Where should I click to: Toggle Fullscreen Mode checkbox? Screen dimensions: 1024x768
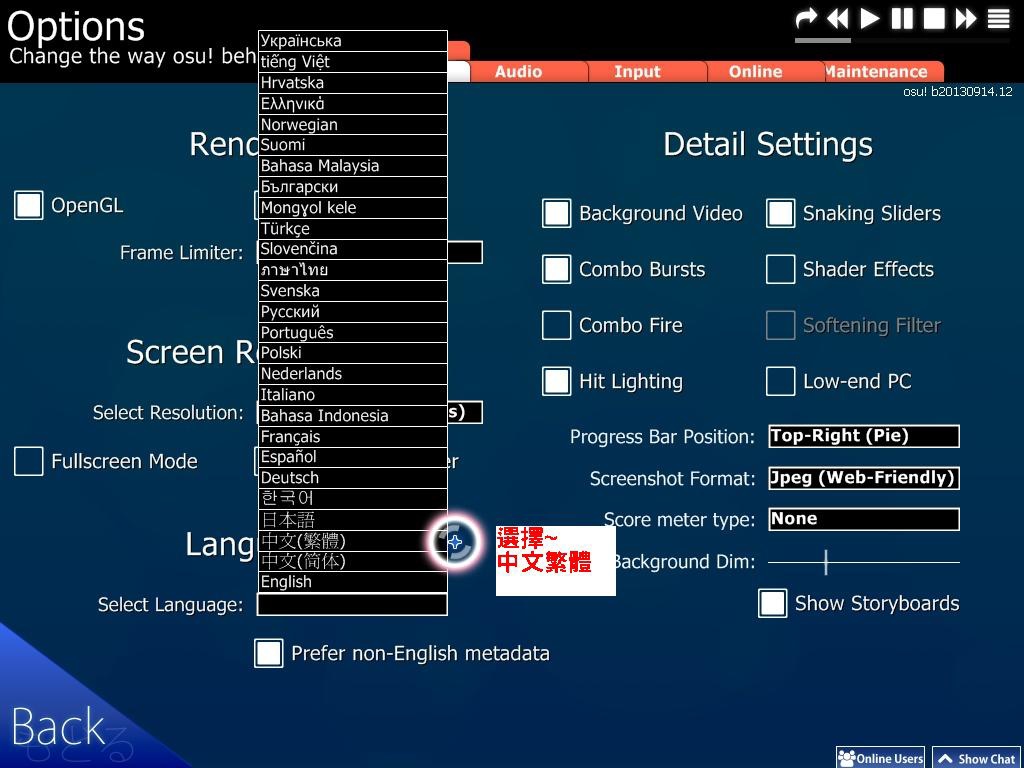[29, 461]
